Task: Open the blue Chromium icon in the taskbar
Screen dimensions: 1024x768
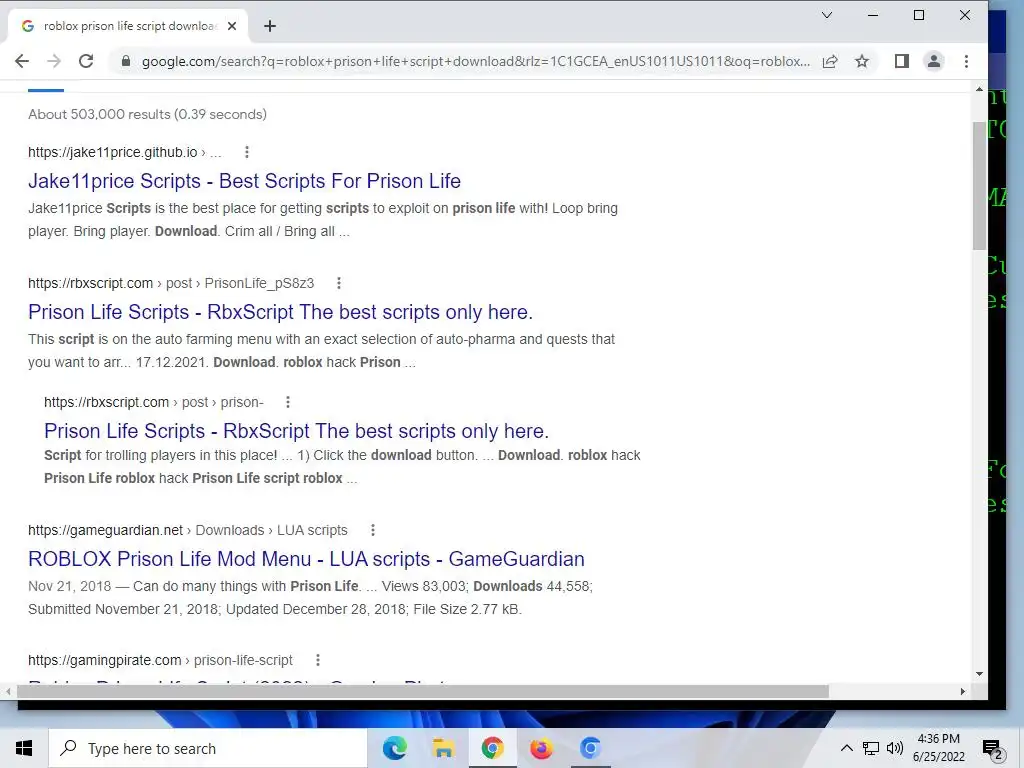Action: pyautogui.click(x=590, y=748)
